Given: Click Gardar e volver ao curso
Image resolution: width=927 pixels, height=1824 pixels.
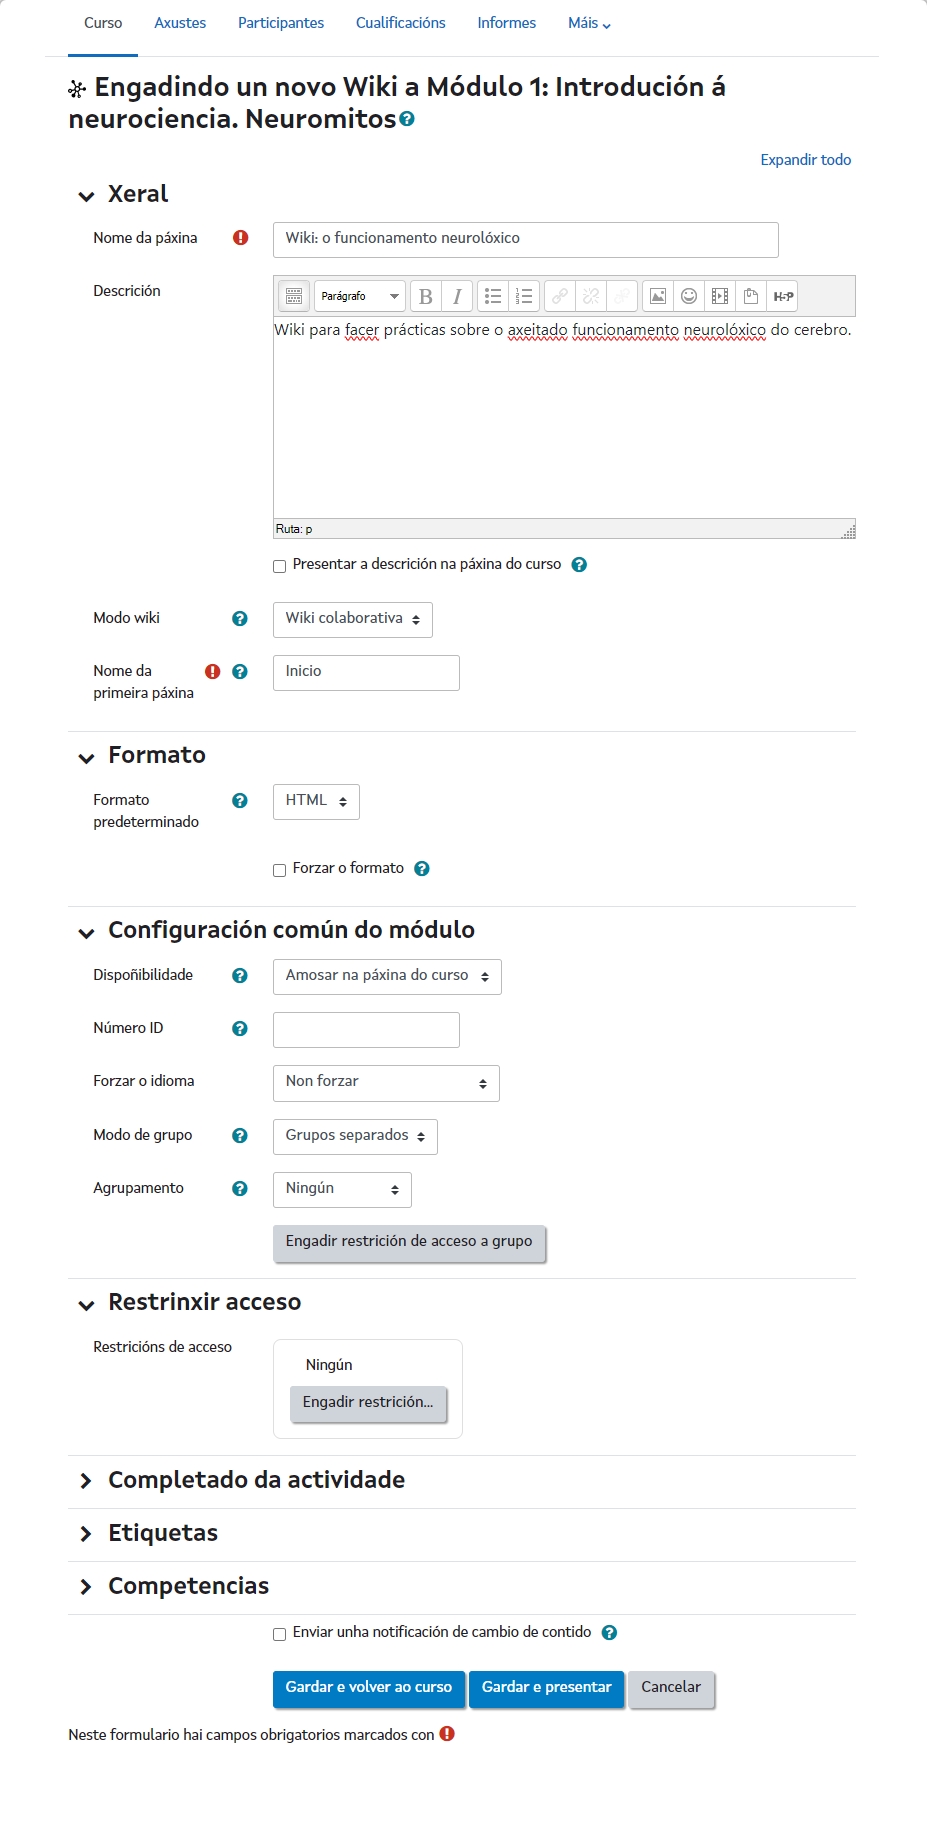Looking at the screenshot, I should coord(369,1688).
